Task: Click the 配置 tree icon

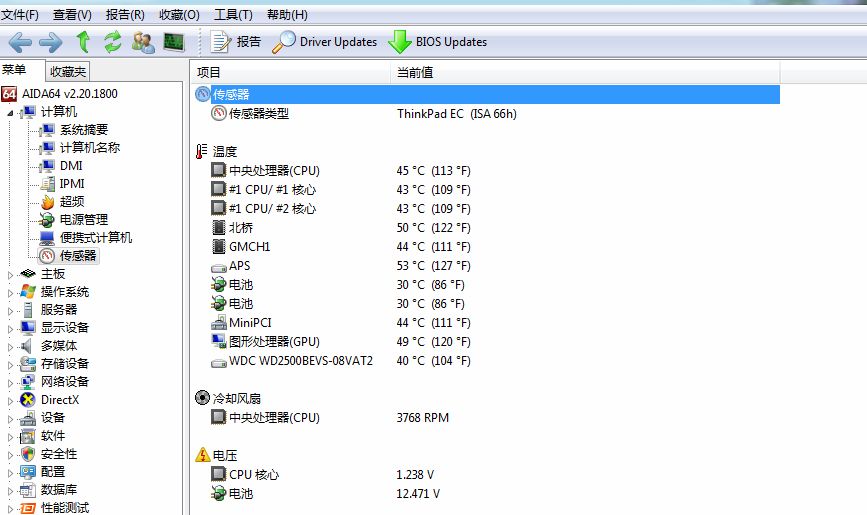Action: 28,472
